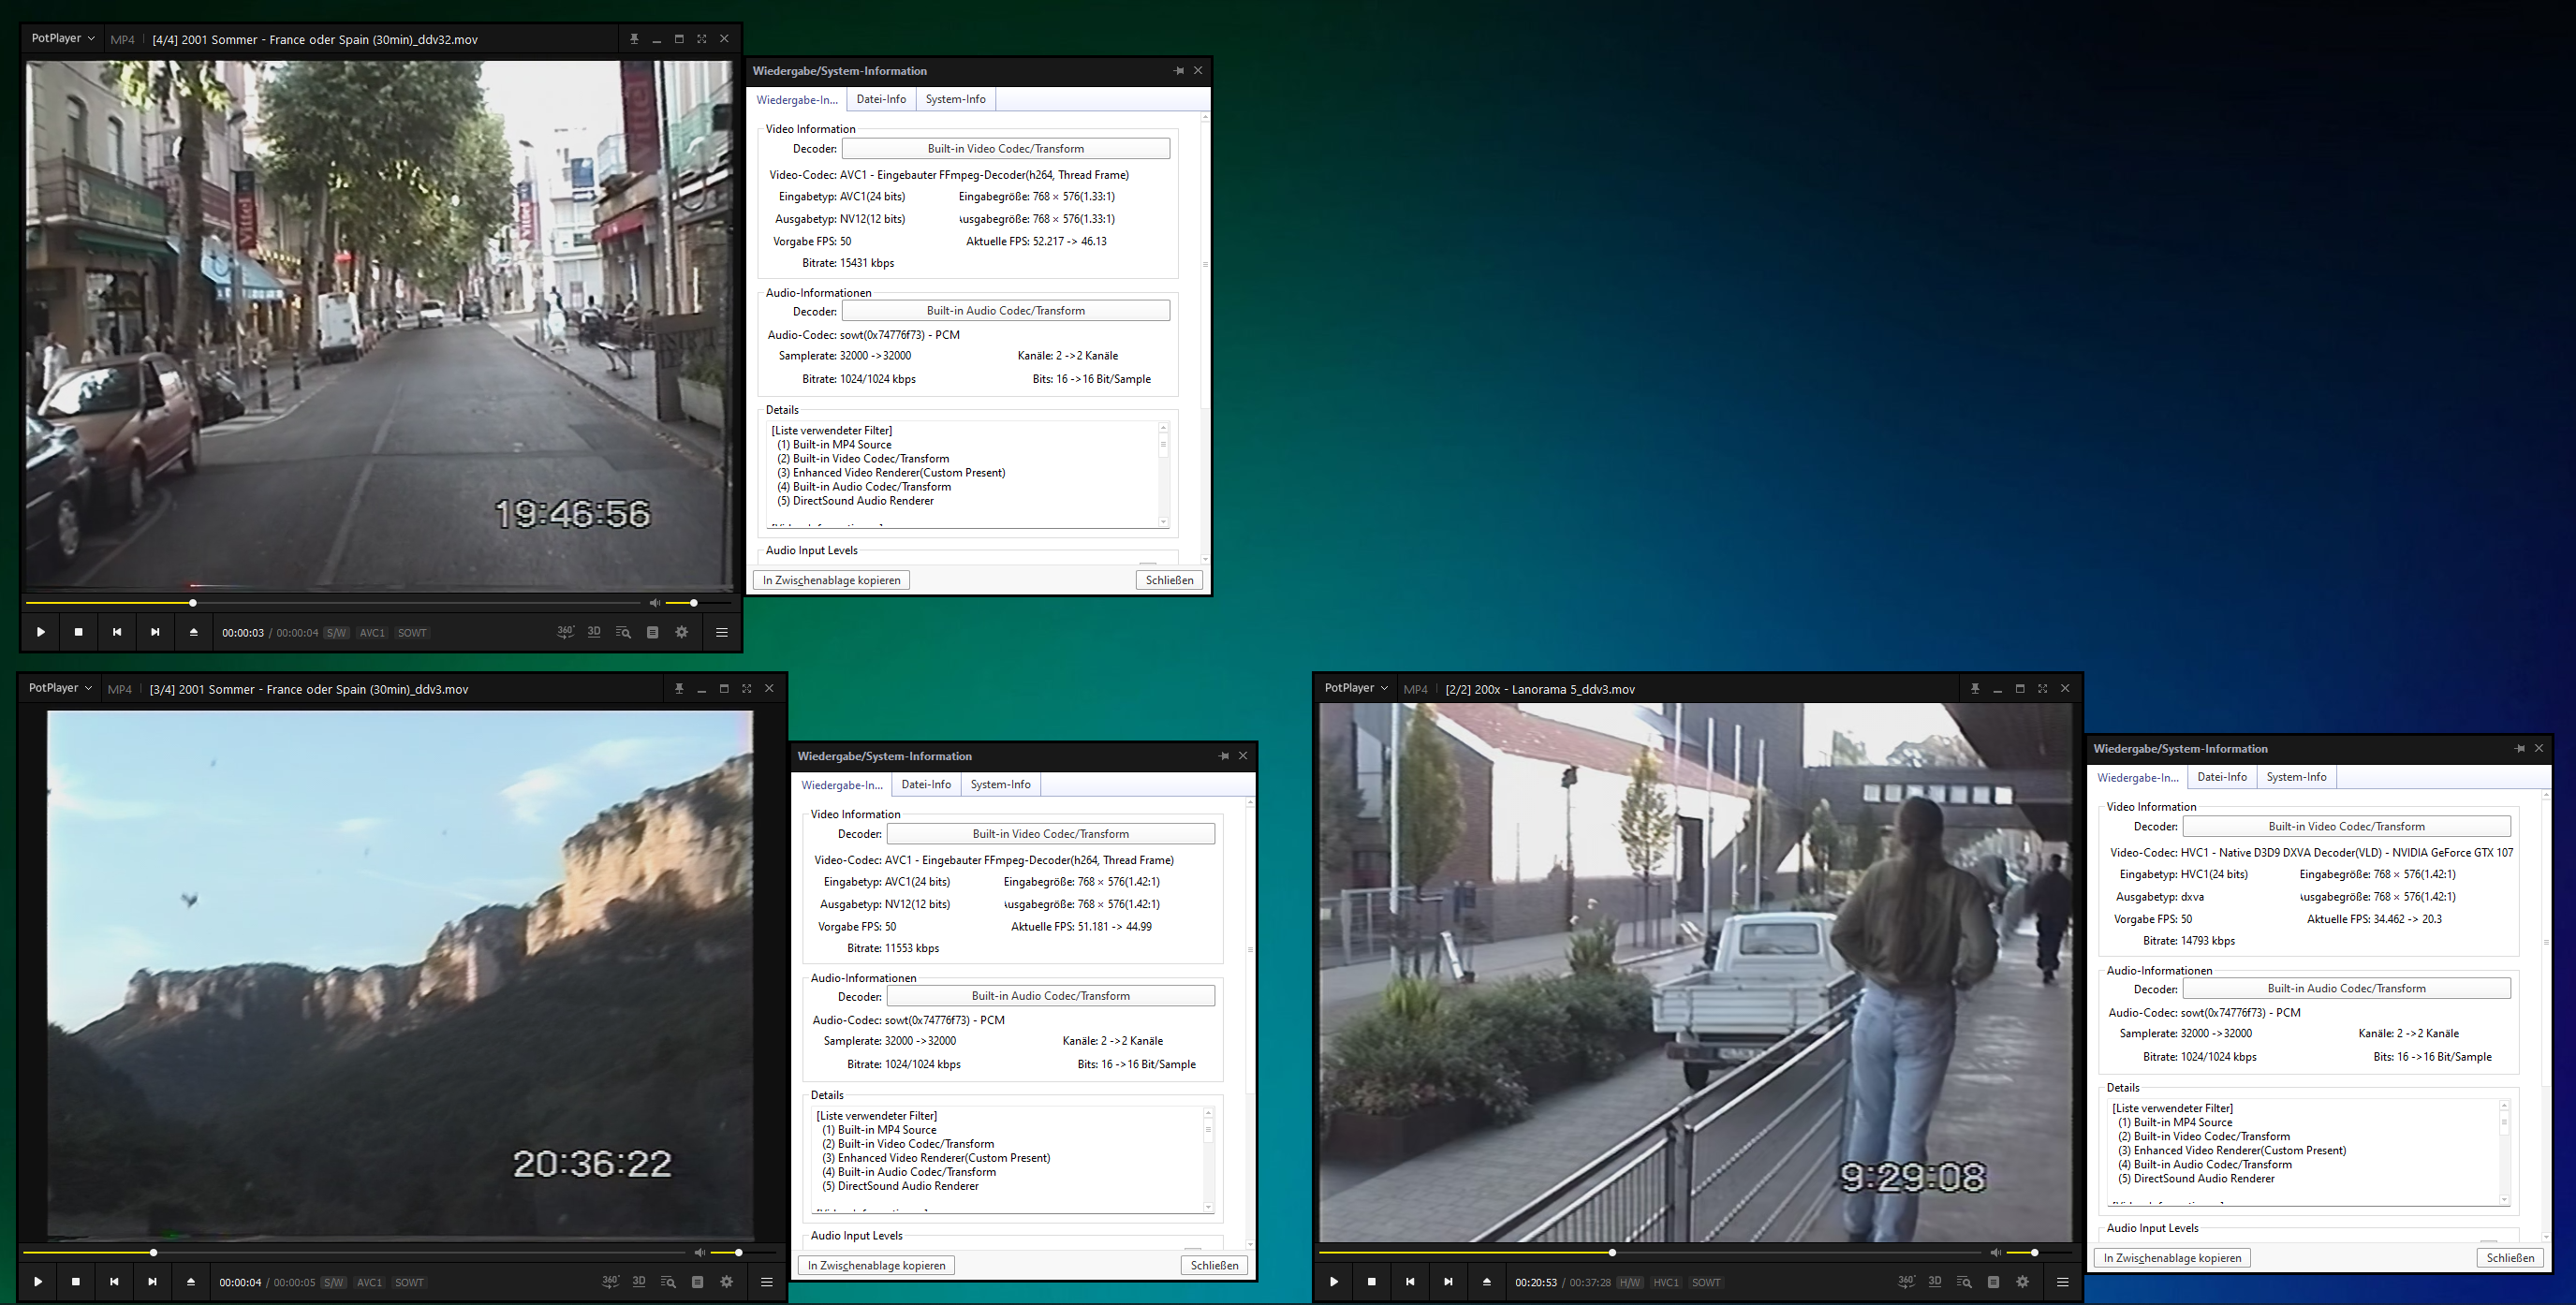Toggle H/W decoding badge in Lanorama player

click(x=1630, y=1283)
